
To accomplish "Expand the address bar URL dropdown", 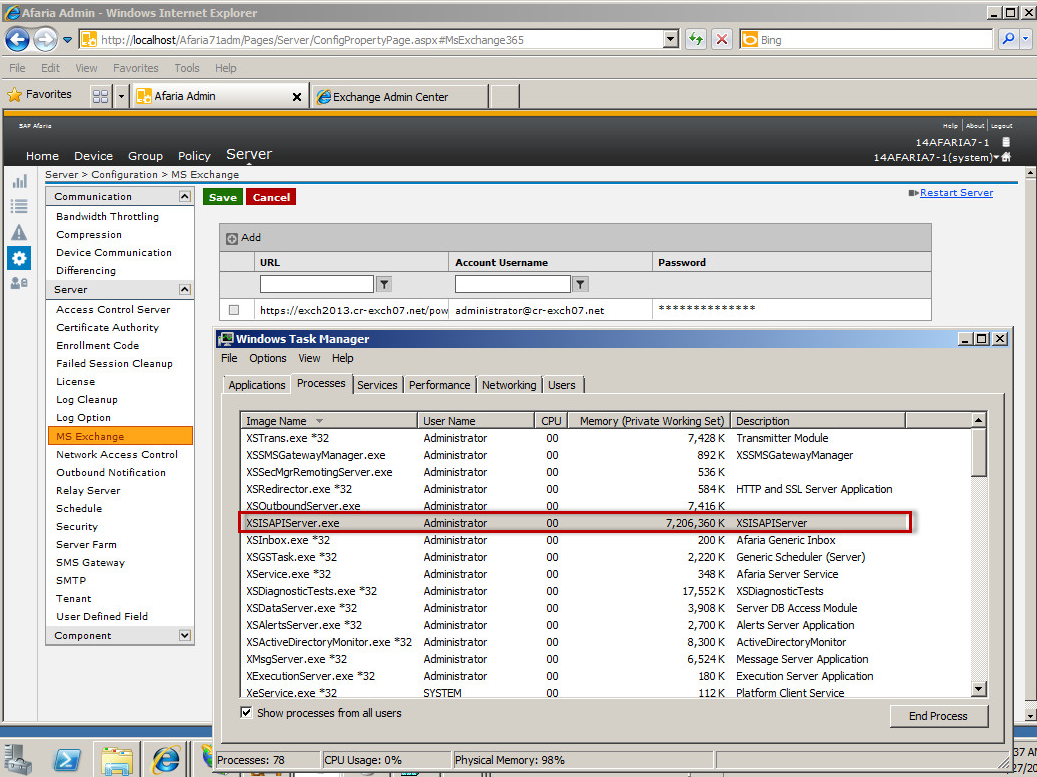I will click(x=671, y=40).
